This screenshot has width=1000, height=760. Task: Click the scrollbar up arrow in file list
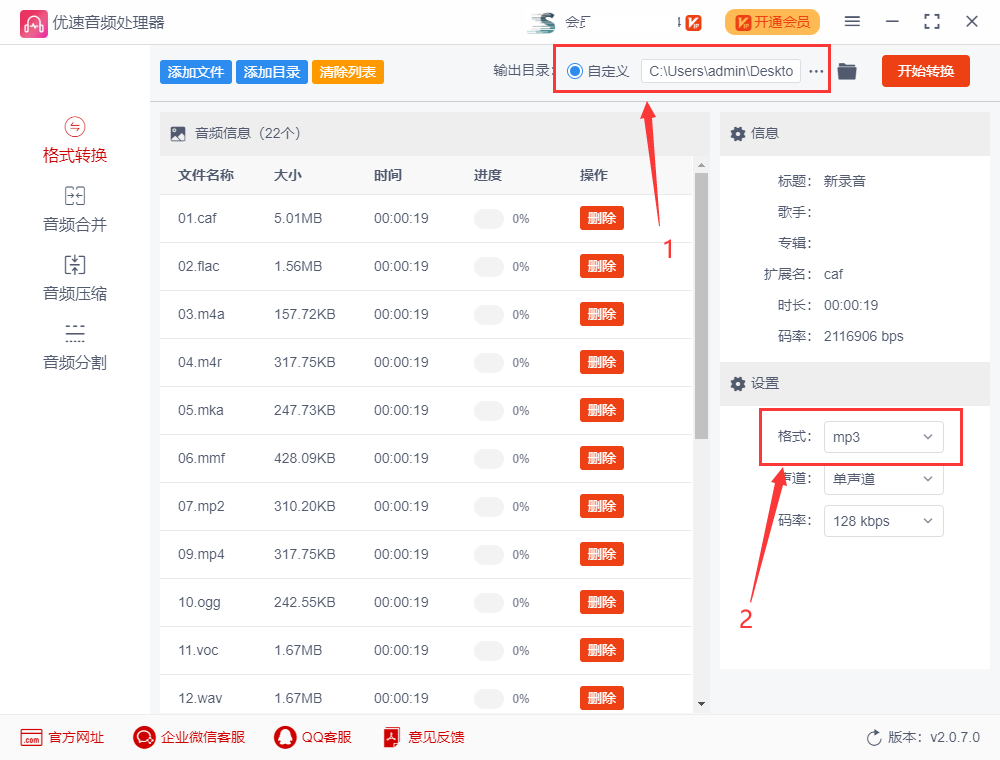701,165
